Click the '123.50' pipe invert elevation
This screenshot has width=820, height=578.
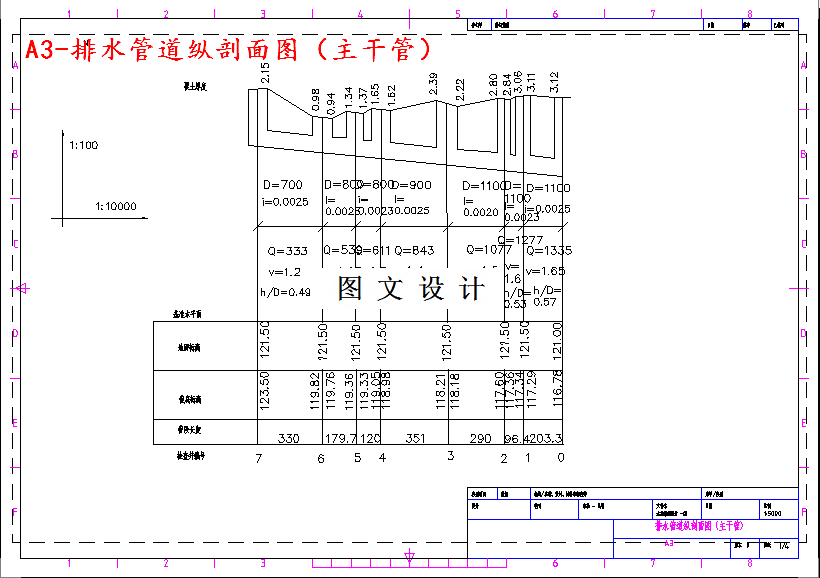point(264,391)
